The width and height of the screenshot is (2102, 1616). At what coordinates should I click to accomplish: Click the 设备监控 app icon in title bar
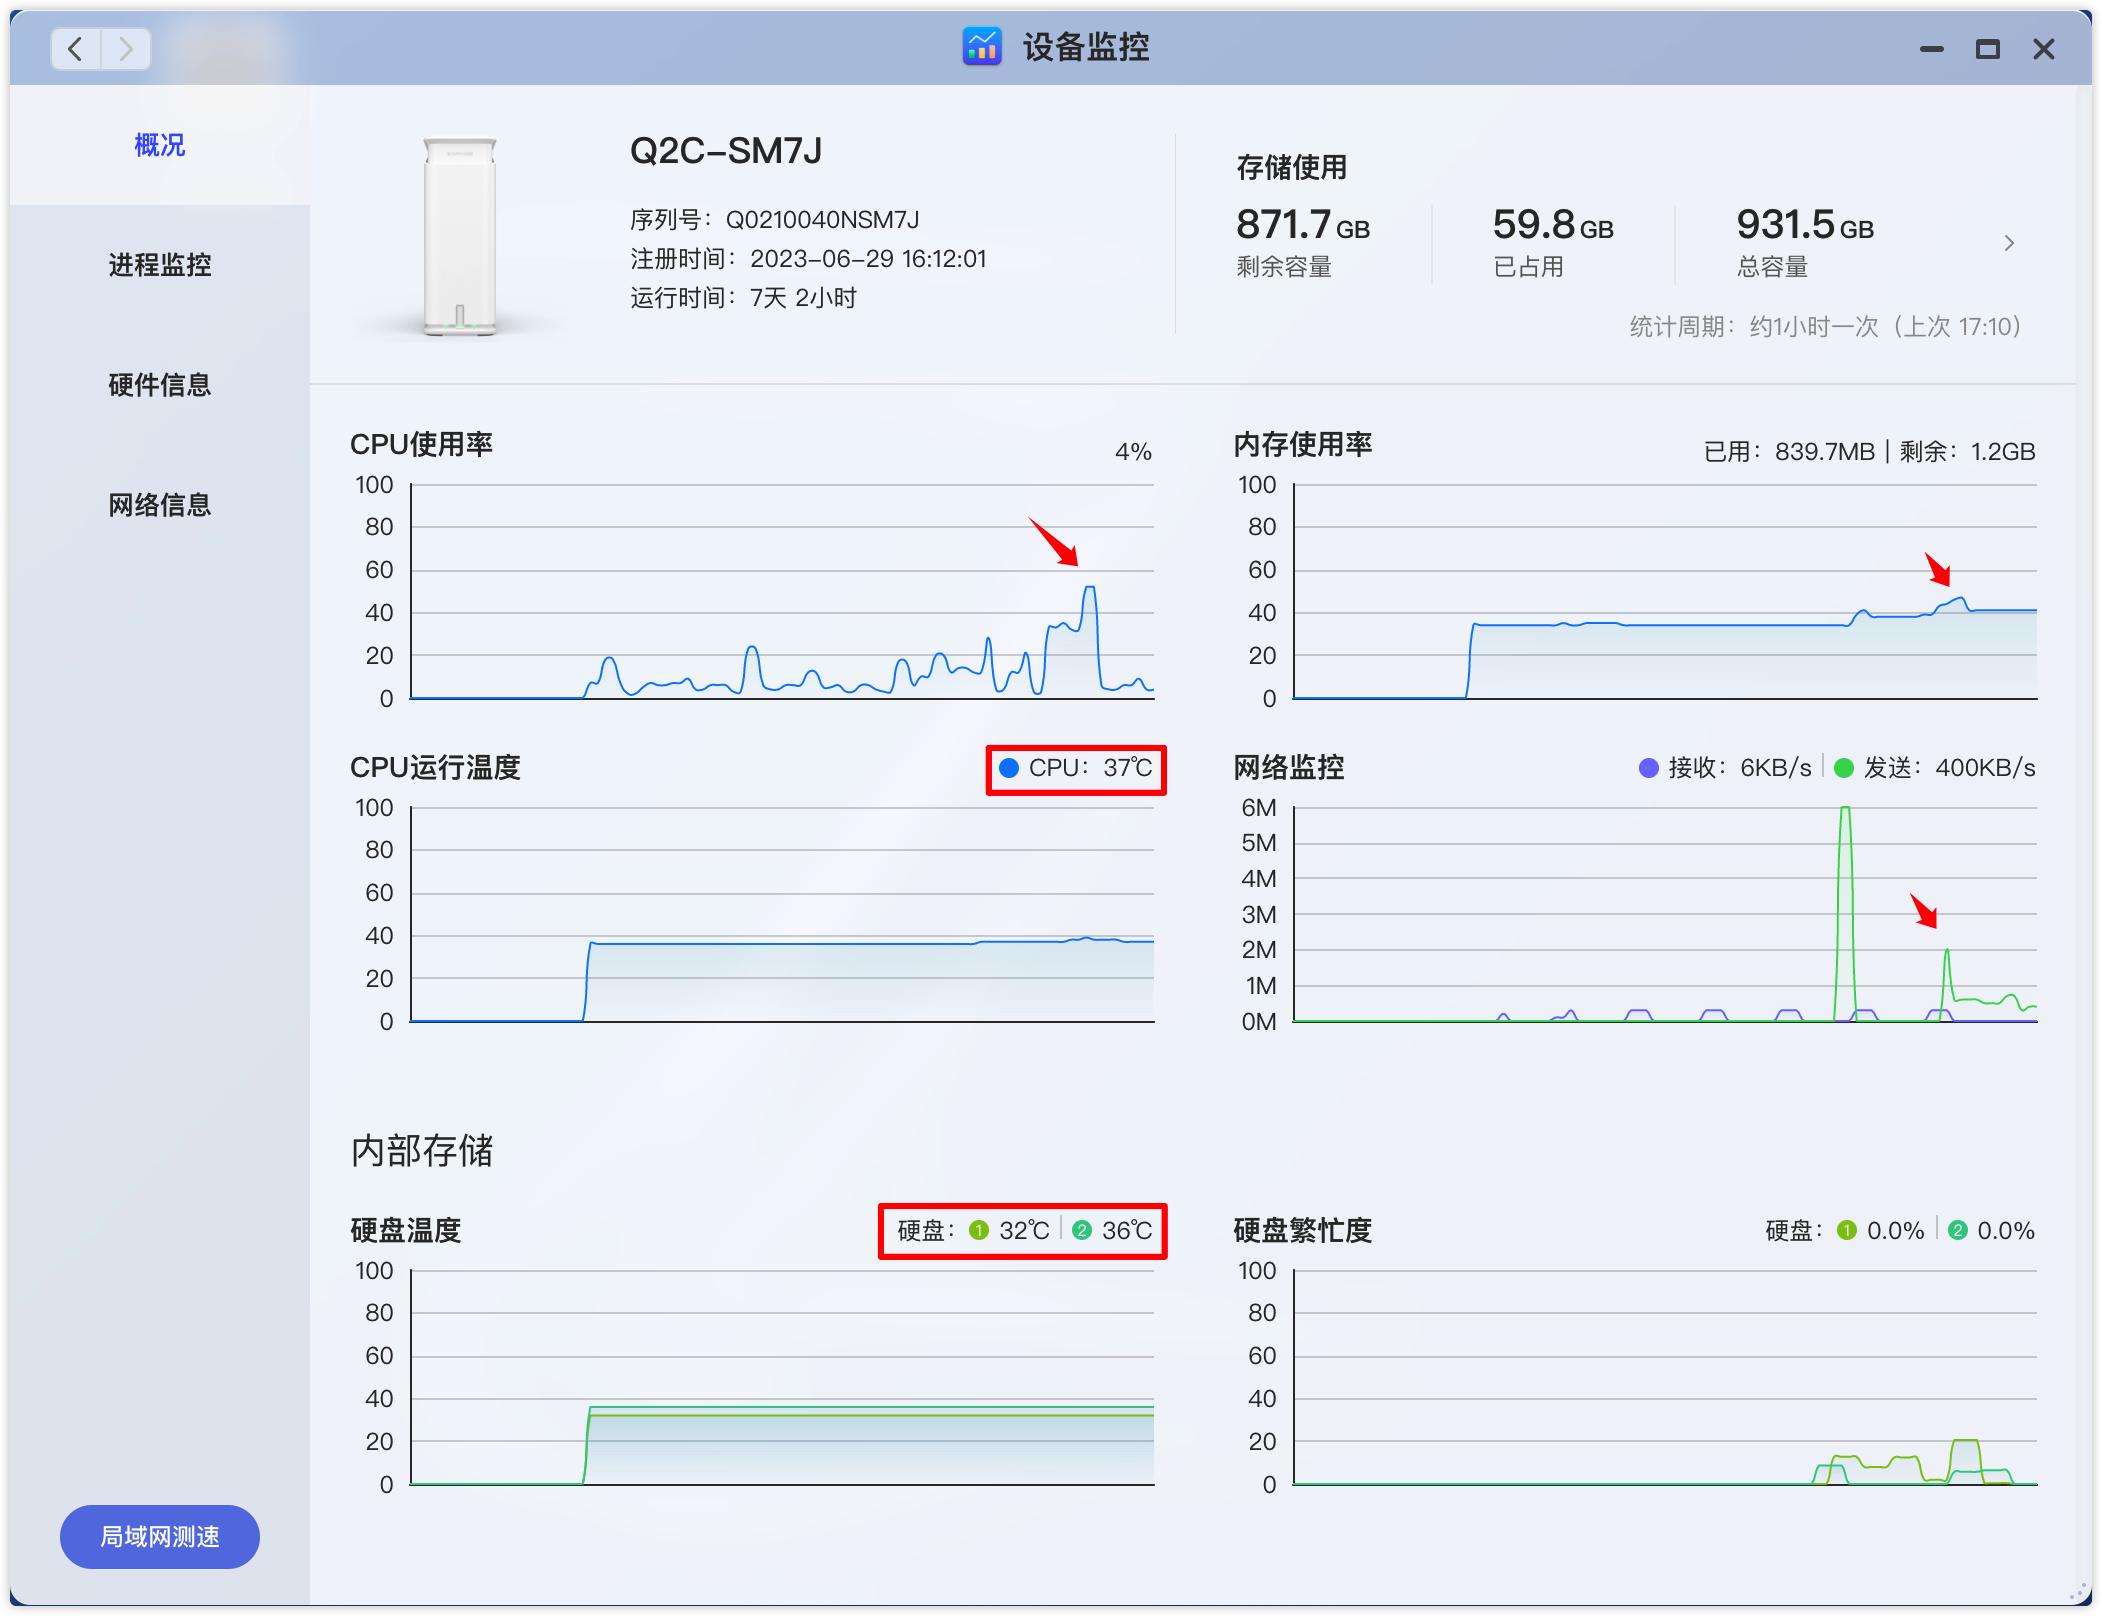click(982, 46)
